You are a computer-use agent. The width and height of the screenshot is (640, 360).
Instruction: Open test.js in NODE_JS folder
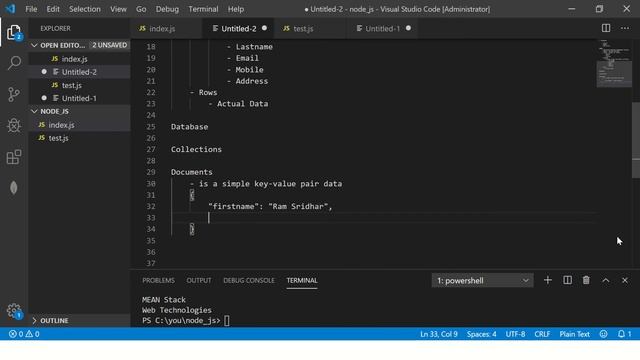pos(79,138)
